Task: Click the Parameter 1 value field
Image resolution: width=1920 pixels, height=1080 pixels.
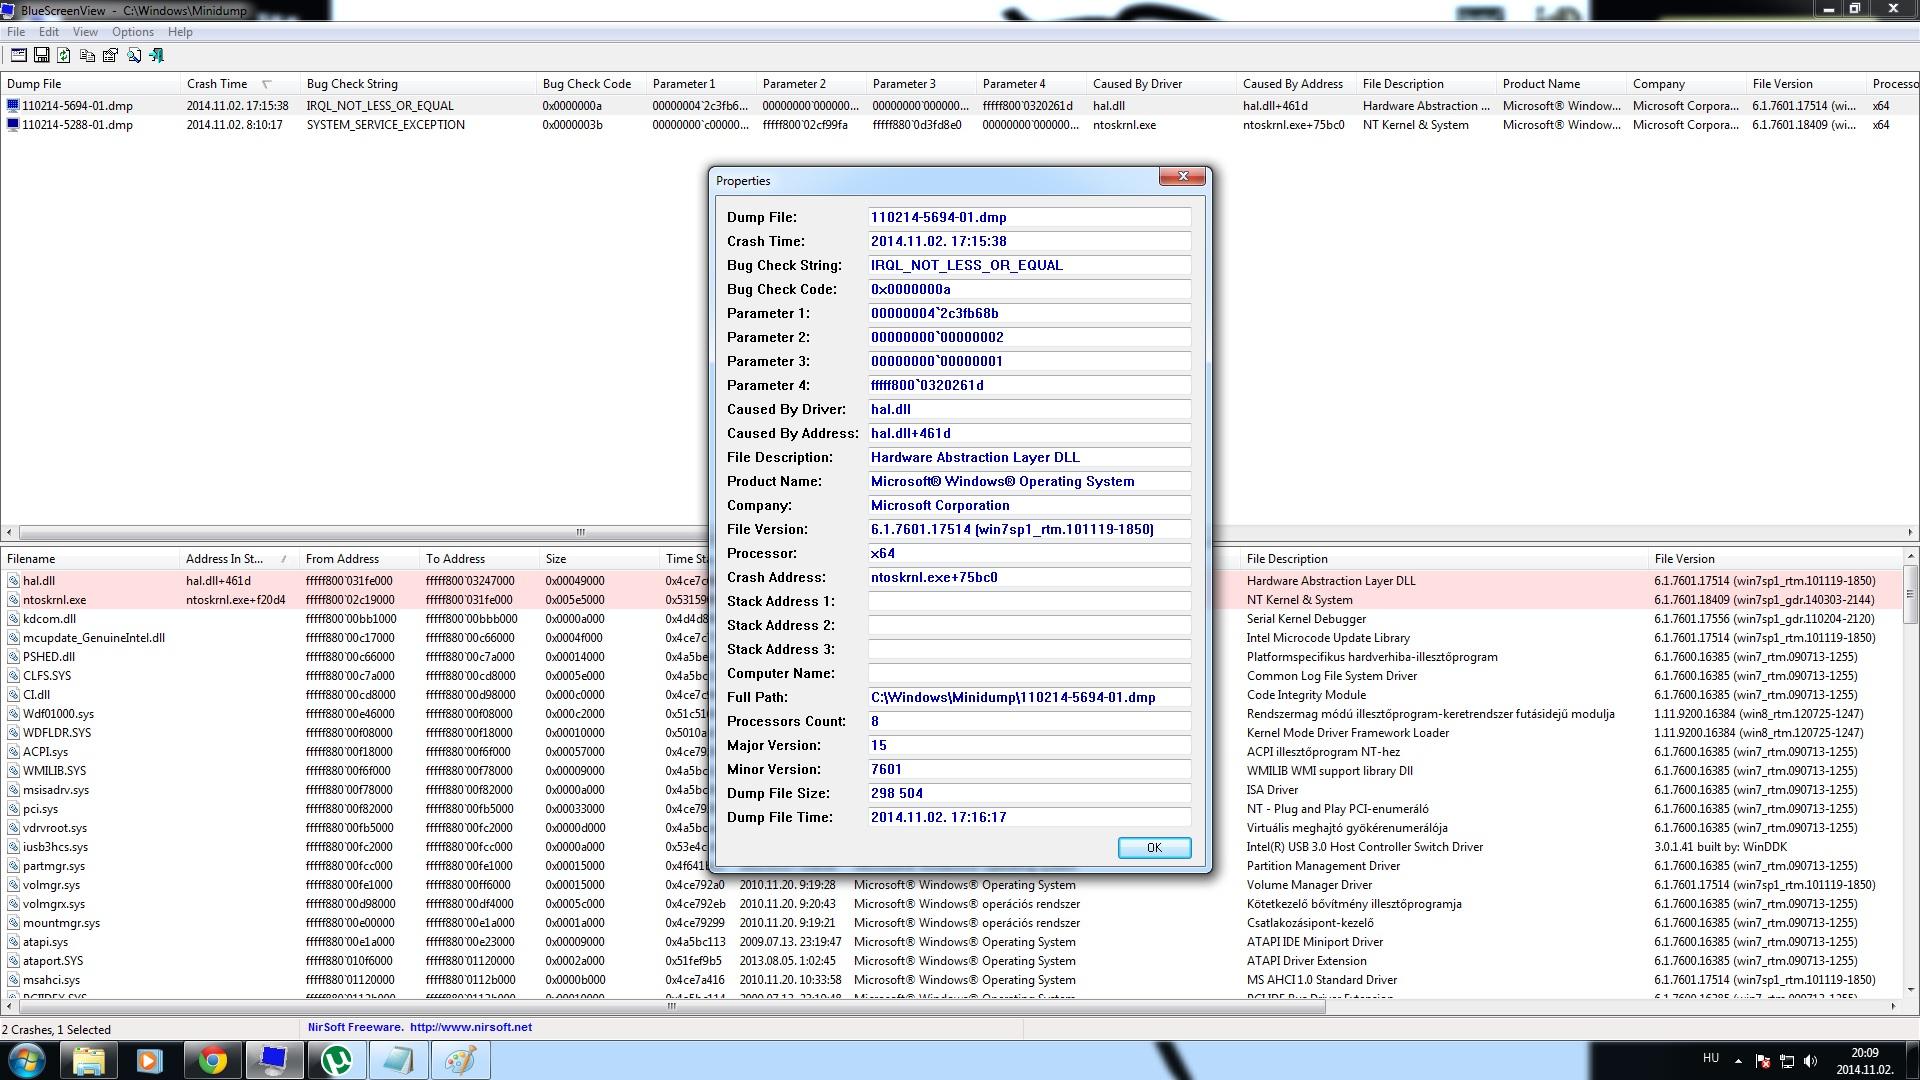Action: click(1029, 313)
